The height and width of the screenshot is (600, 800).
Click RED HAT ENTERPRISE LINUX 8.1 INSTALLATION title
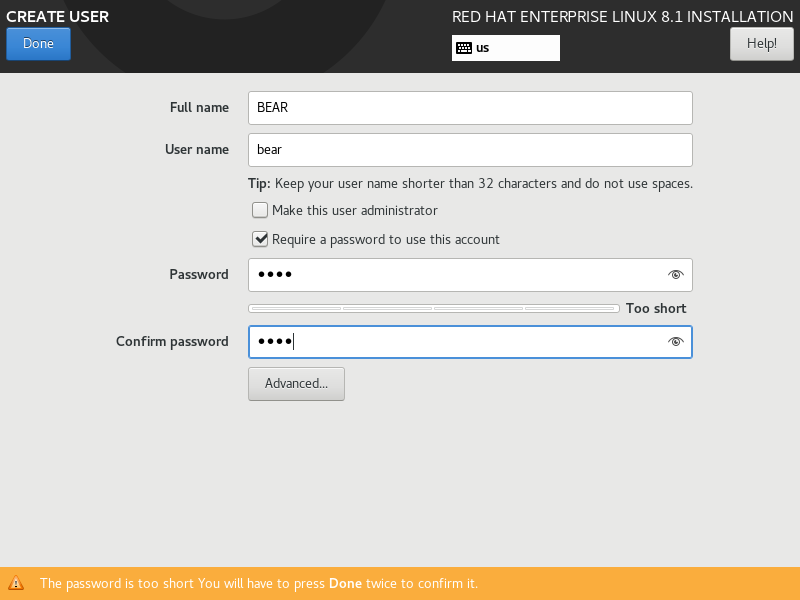tap(622, 16)
